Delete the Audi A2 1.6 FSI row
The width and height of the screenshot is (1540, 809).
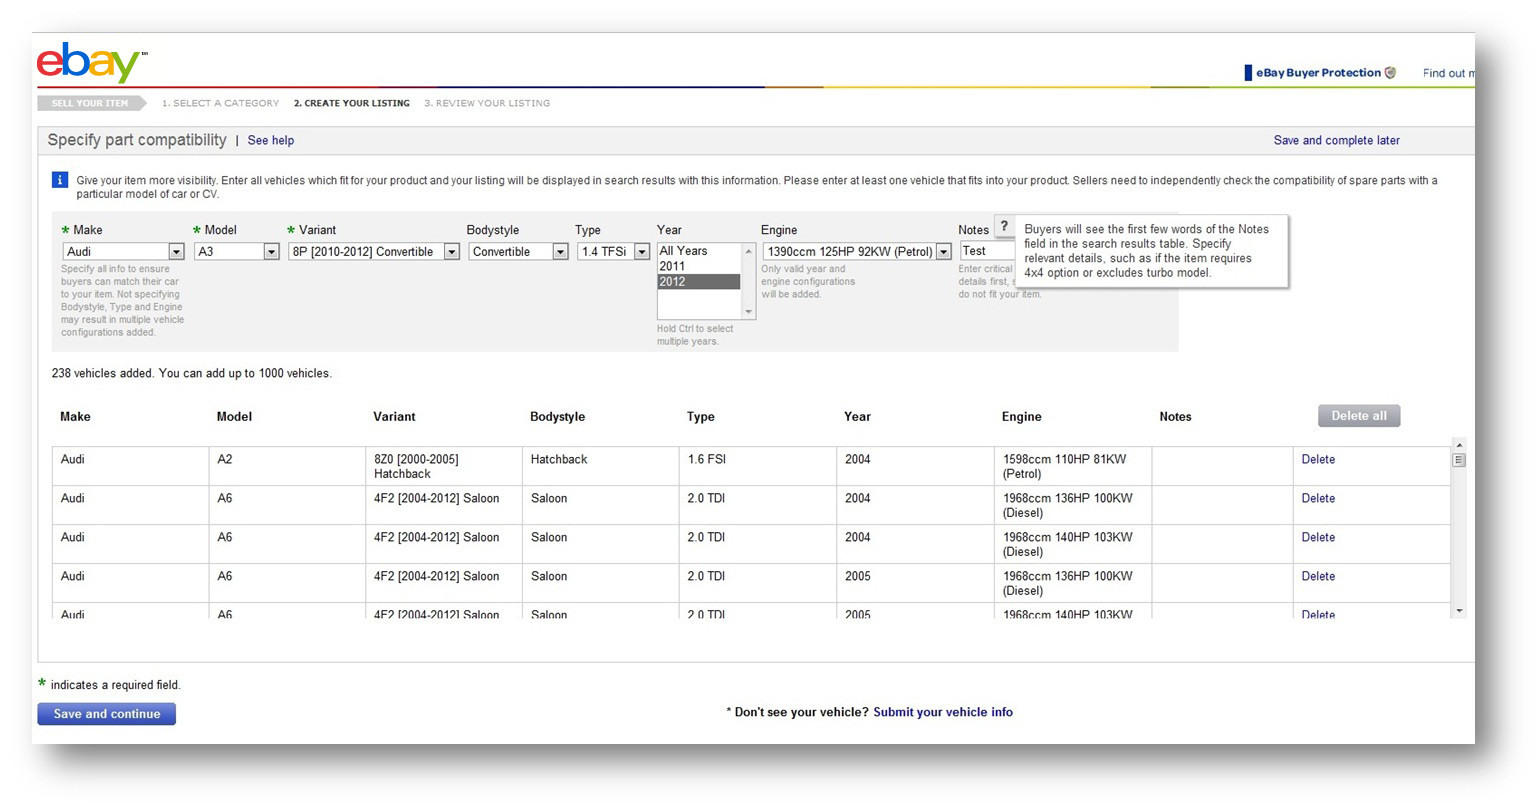coord(1318,460)
